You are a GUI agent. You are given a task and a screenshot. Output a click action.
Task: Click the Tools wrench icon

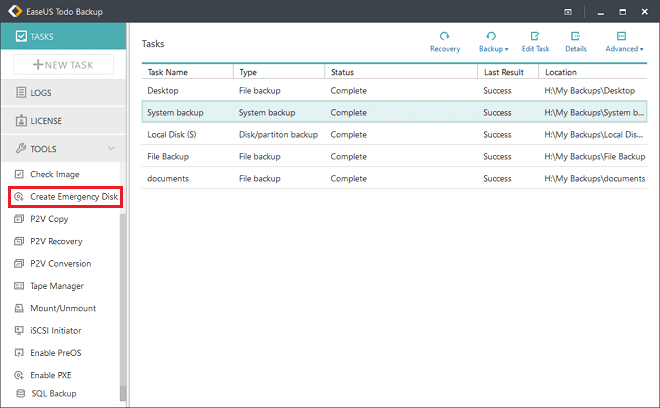click(x=21, y=148)
